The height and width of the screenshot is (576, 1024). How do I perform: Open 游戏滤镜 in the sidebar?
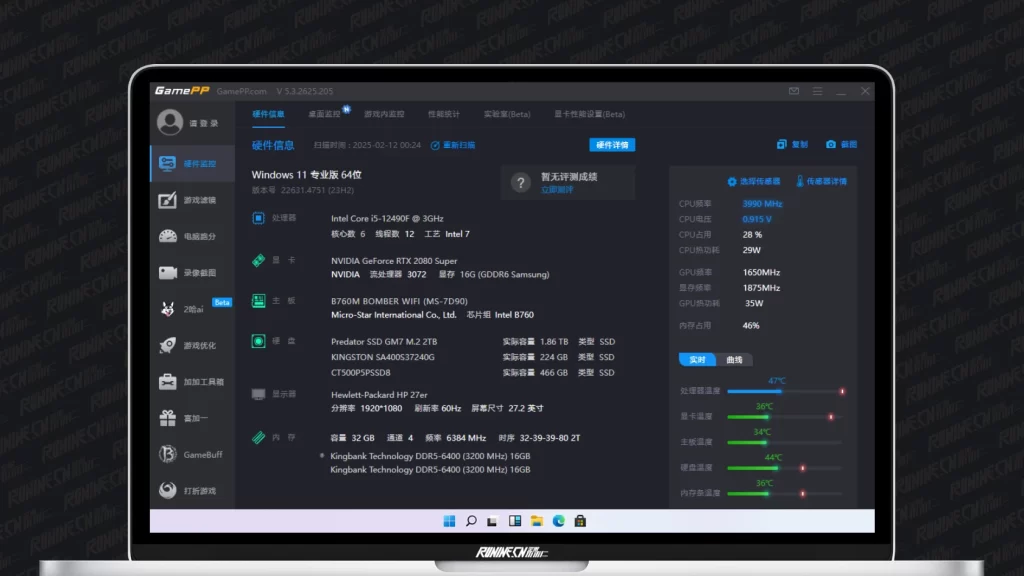[x=192, y=200]
